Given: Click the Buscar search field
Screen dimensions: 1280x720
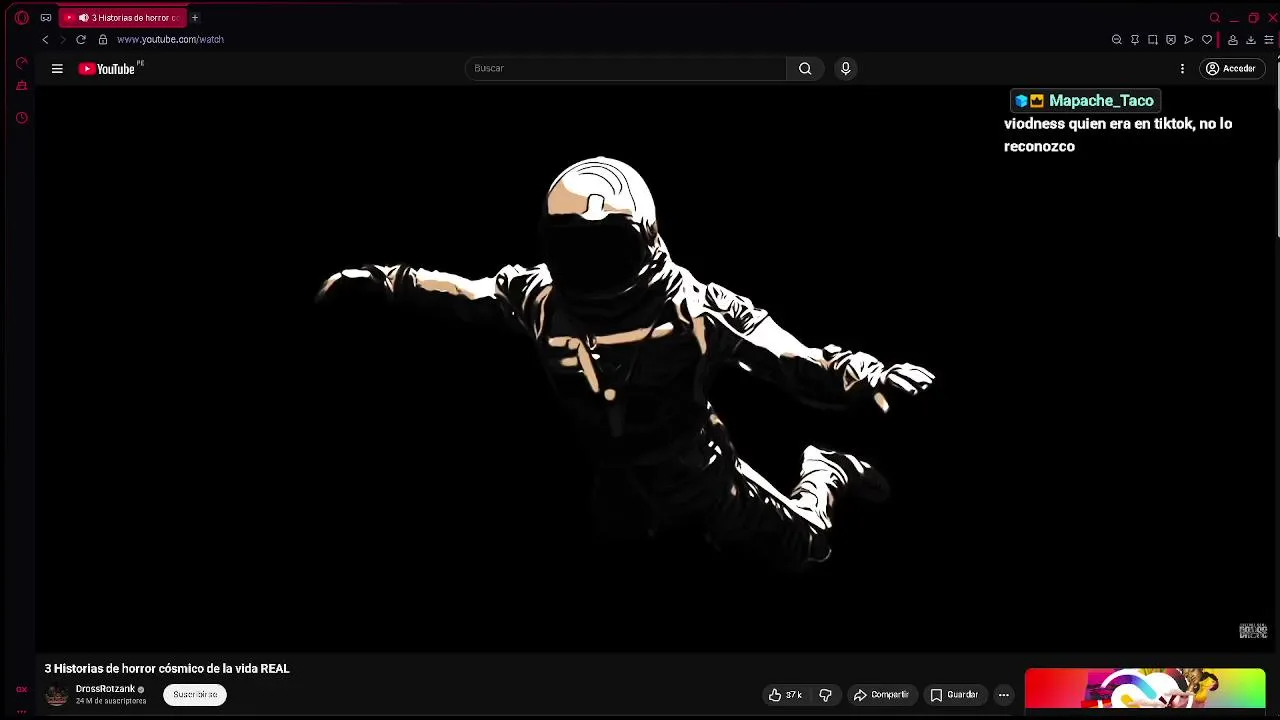Looking at the screenshot, I should pos(626,68).
